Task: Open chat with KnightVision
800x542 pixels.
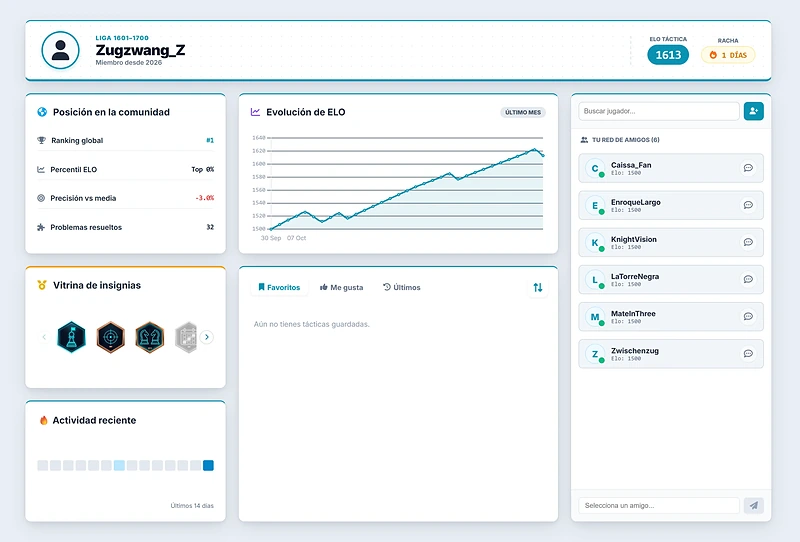Action: (748, 242)
